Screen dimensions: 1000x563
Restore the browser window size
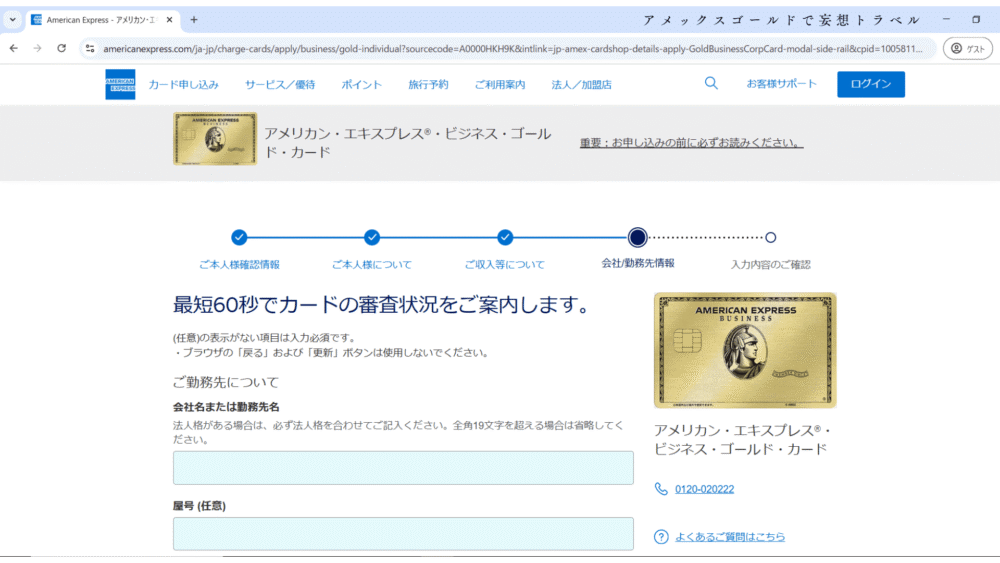[x=976, y=20]
